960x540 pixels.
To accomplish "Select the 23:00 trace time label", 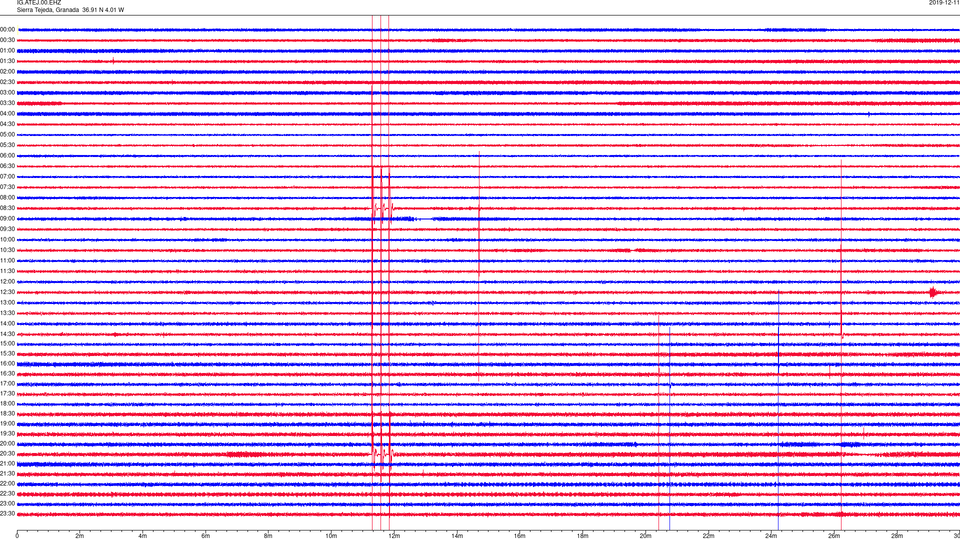I will tap(7, 504).
